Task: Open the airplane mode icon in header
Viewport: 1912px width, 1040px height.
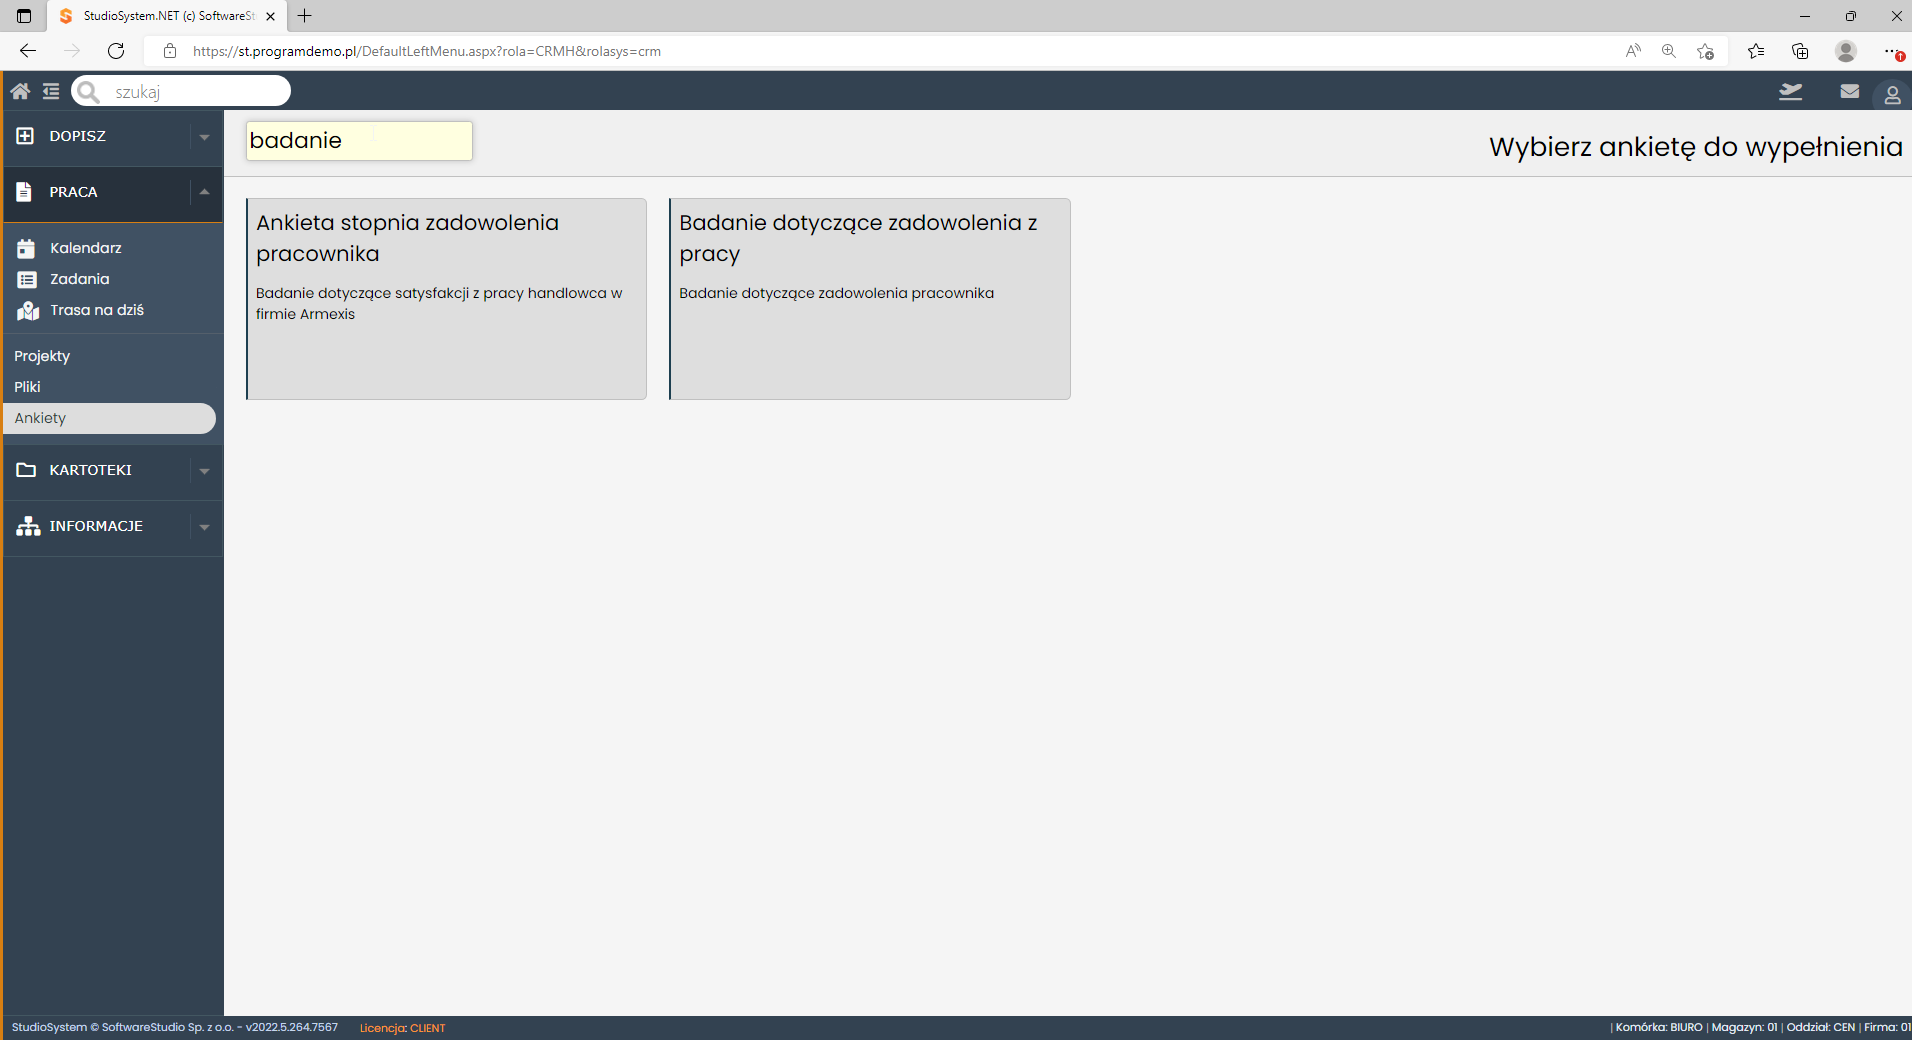Action: [1790, 92]
